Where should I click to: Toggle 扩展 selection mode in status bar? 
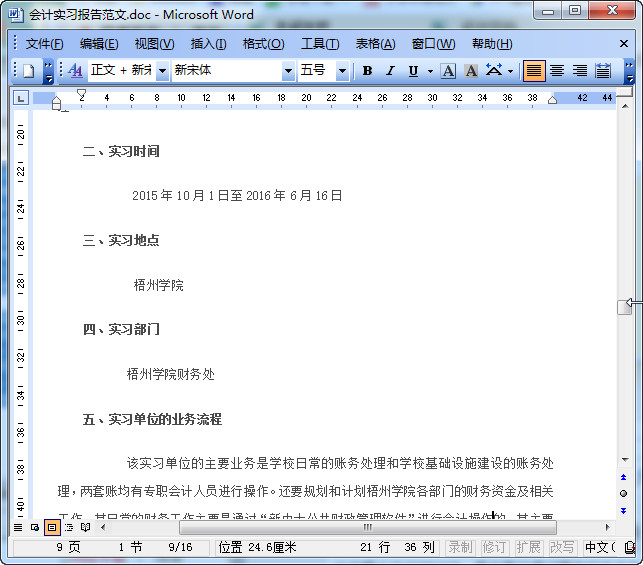point(528,547)
